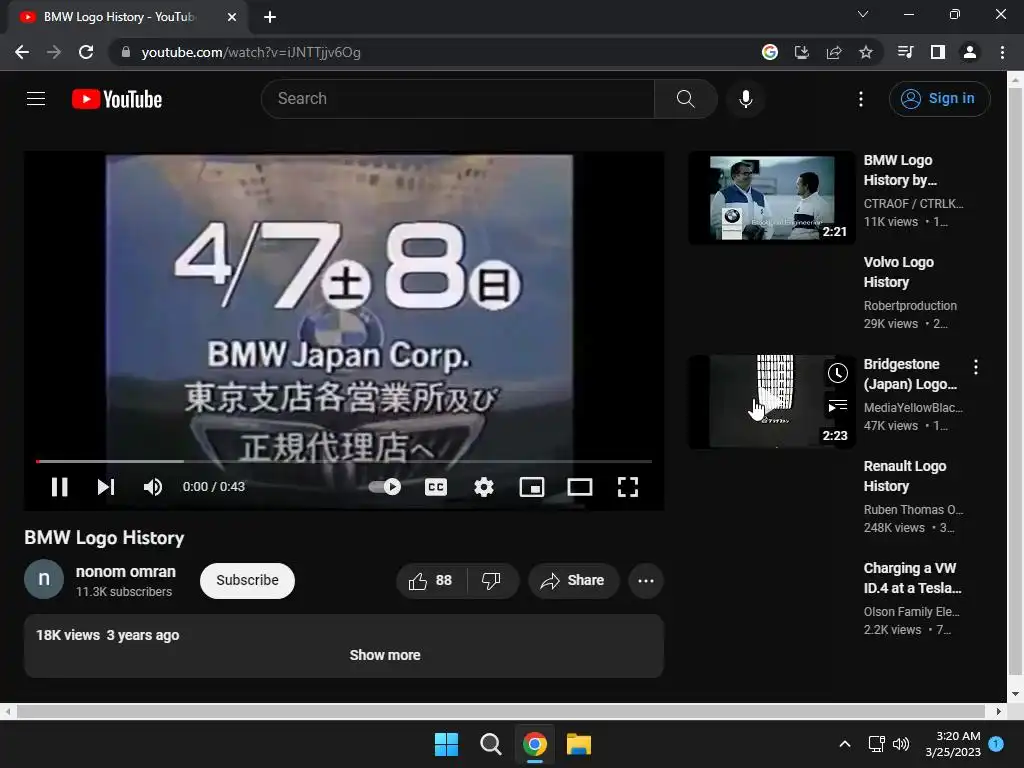Close the BMW Logo History tab
The width and height of the screenshot is (1024, 768).
coord(232,17)
